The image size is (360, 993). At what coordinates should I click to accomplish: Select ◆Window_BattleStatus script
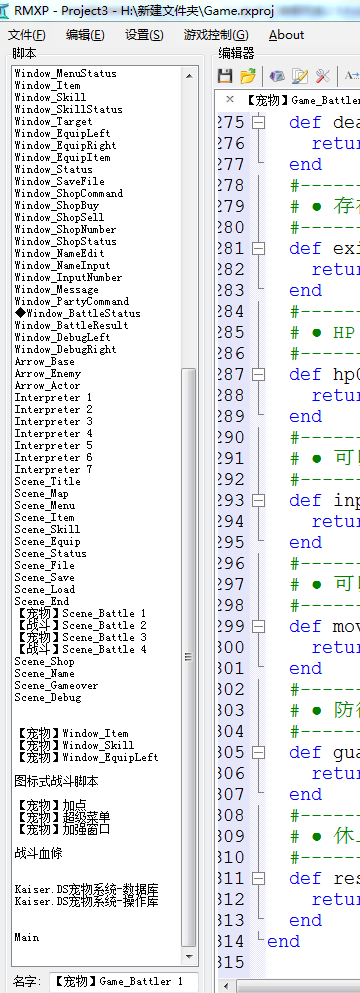point(77,313)
